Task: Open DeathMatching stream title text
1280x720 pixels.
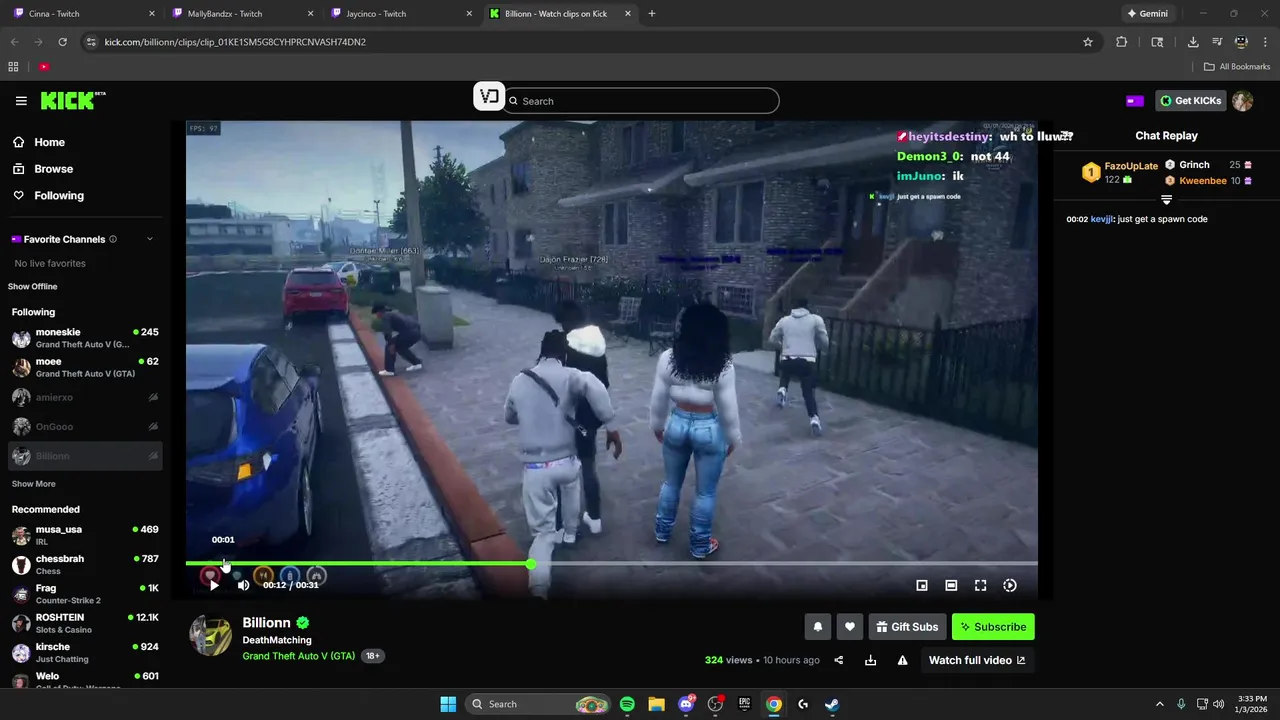Action: click(x=277, y=640)
